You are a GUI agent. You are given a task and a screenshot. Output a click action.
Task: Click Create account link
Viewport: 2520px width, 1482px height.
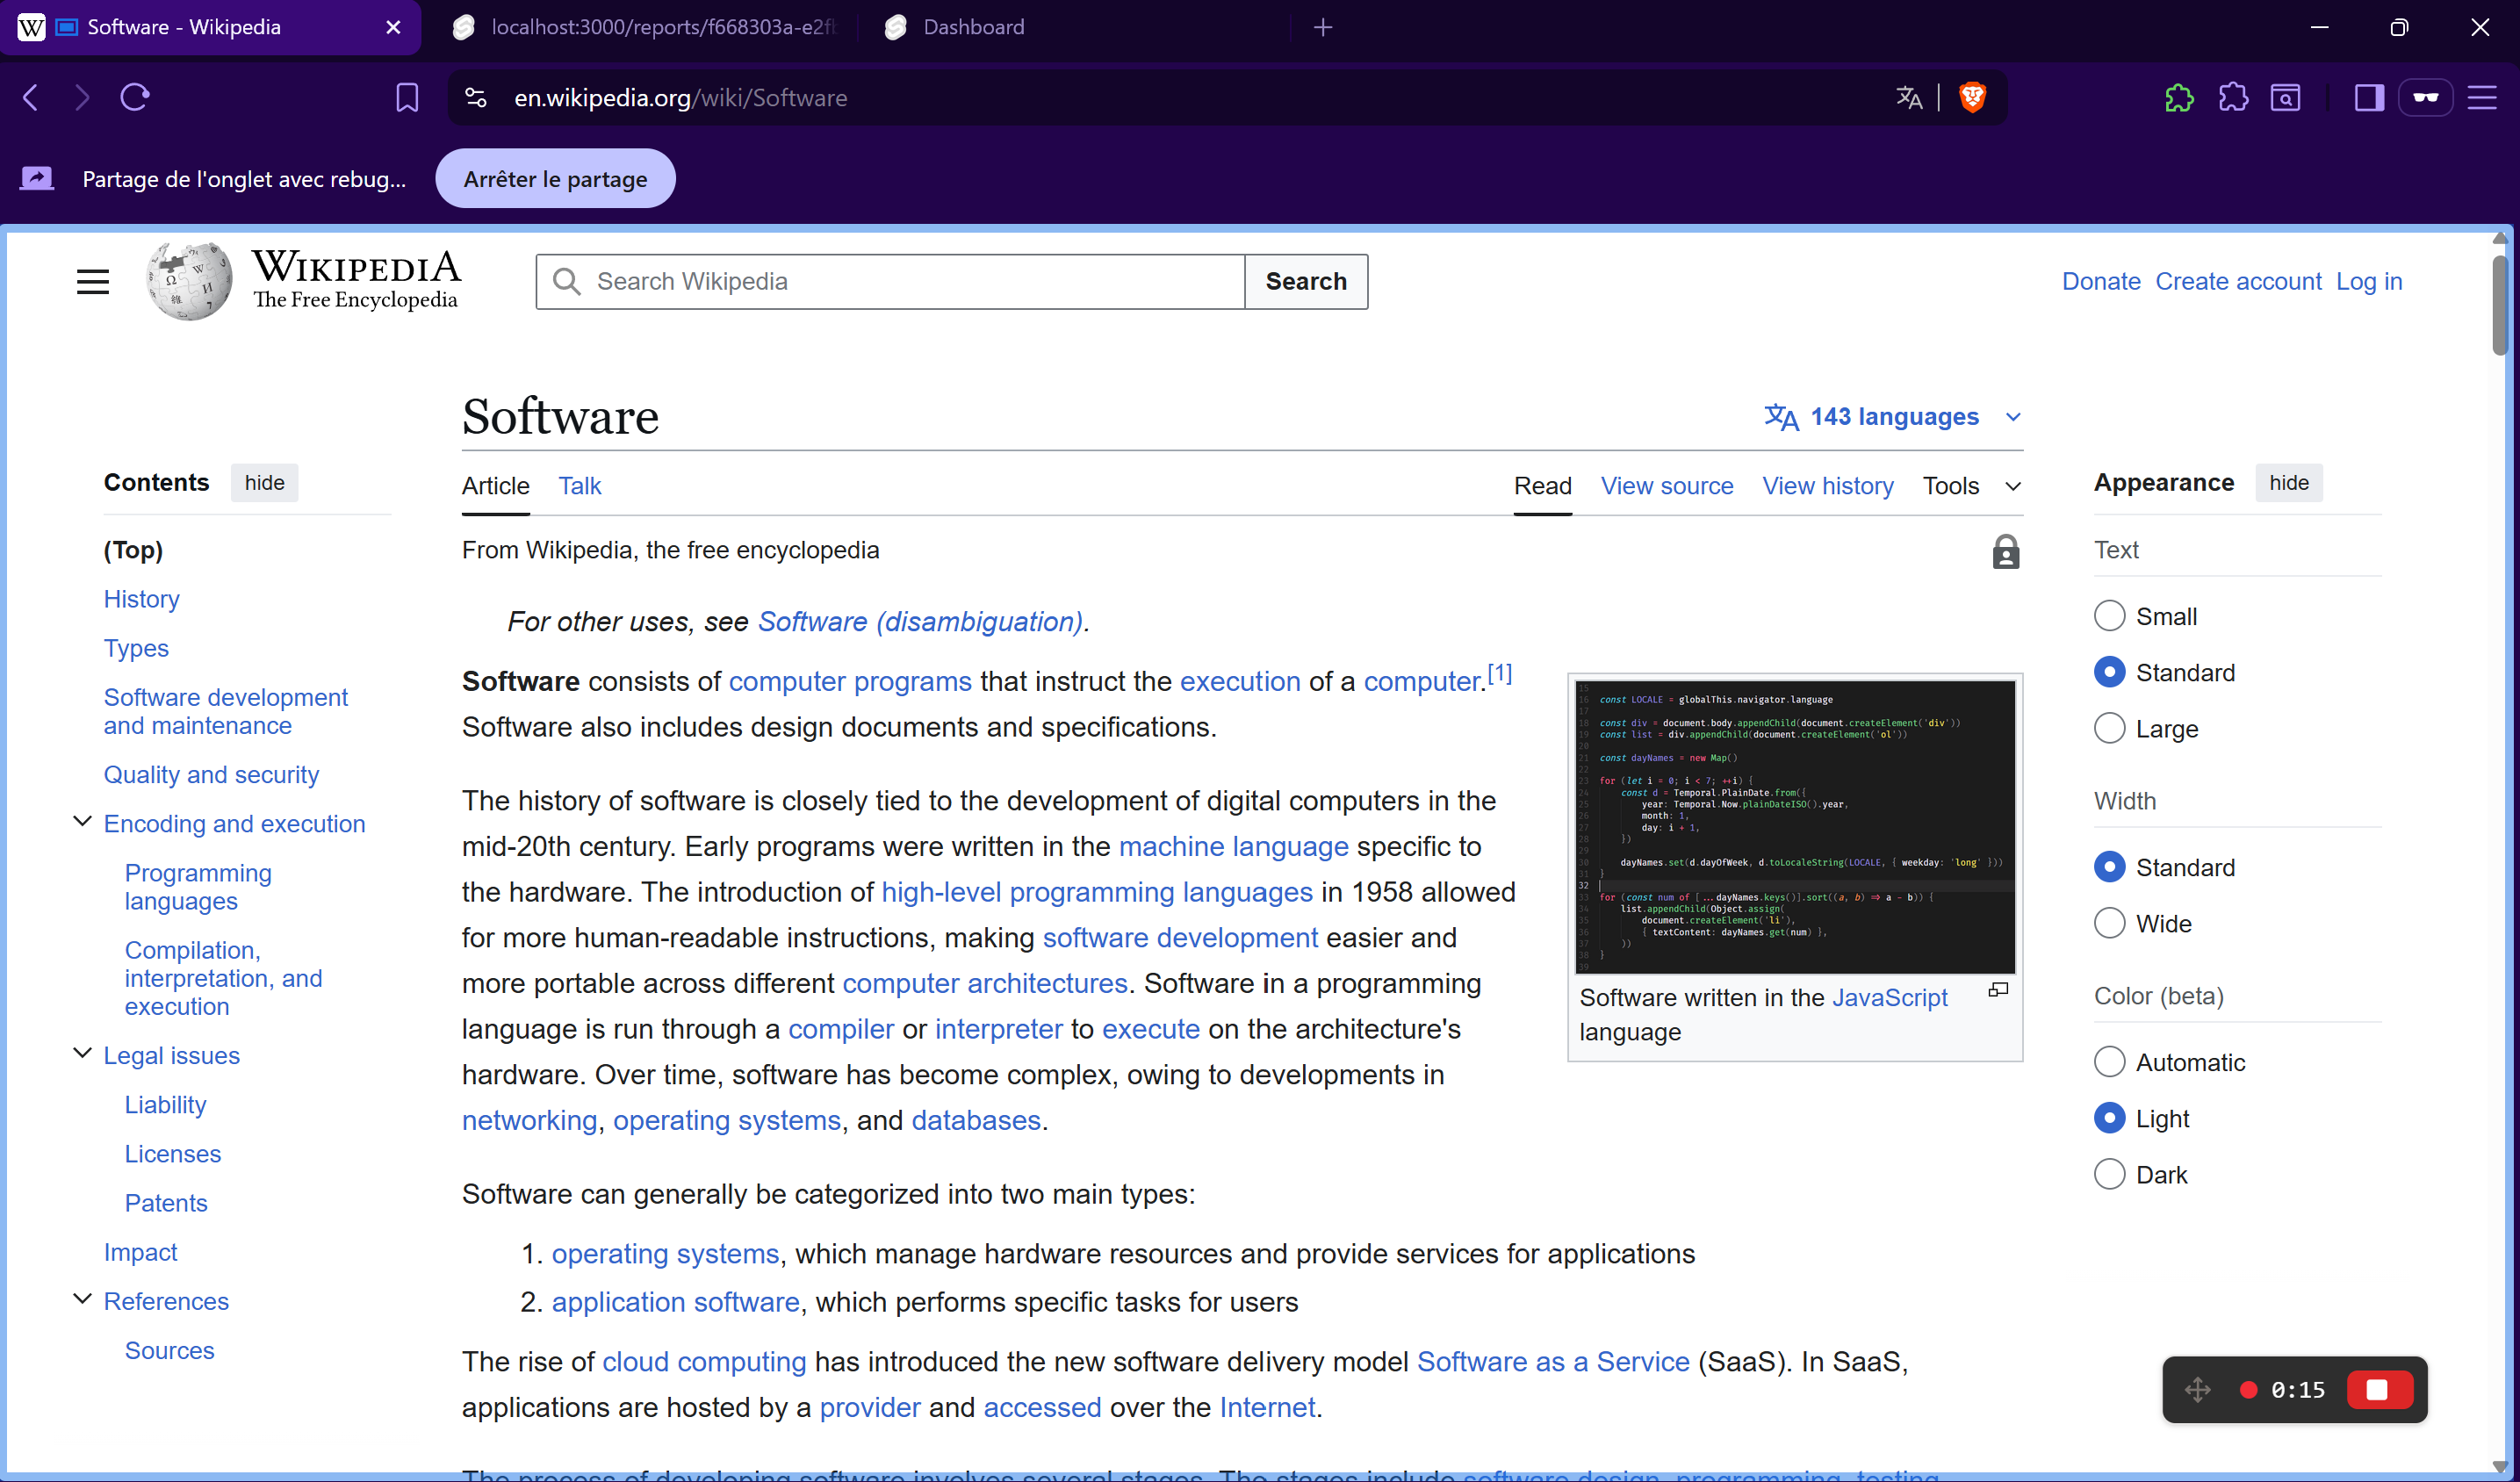point(2238,282)
